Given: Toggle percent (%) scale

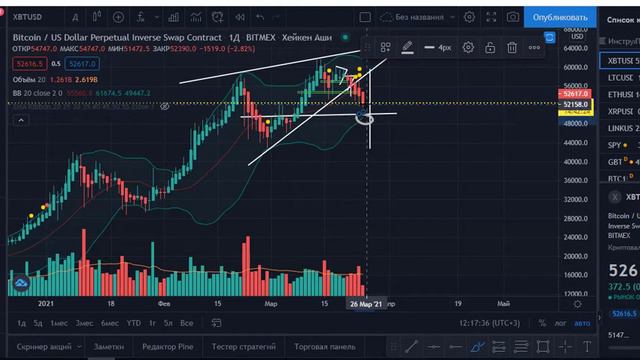Looking at the screenshot, I should 542,323.
